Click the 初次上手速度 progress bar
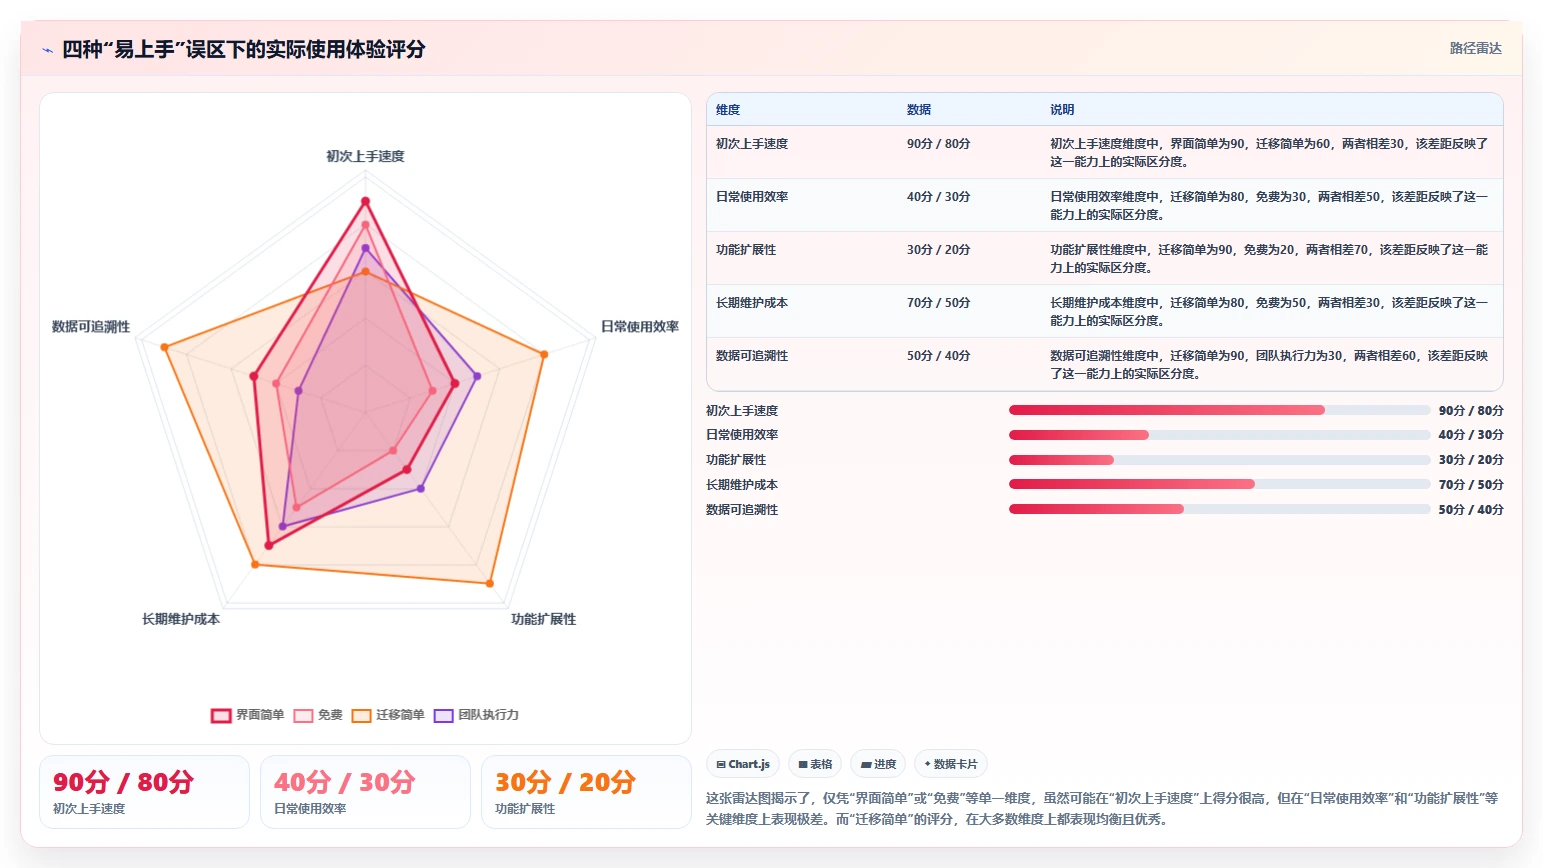Screen dimensions: 1543x868 [1219, 410]
